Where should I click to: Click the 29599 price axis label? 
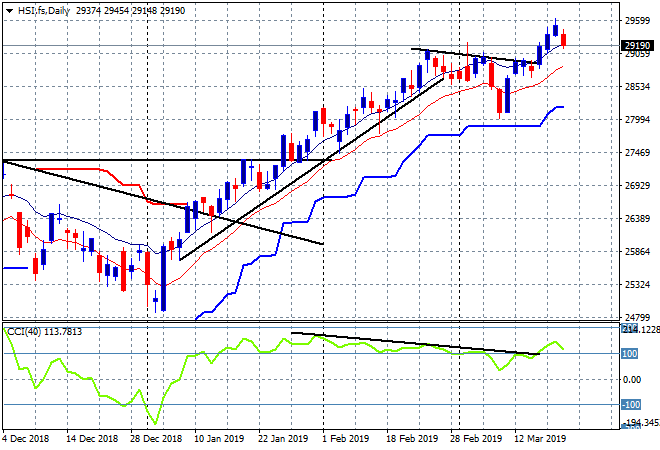coord(638,20)
